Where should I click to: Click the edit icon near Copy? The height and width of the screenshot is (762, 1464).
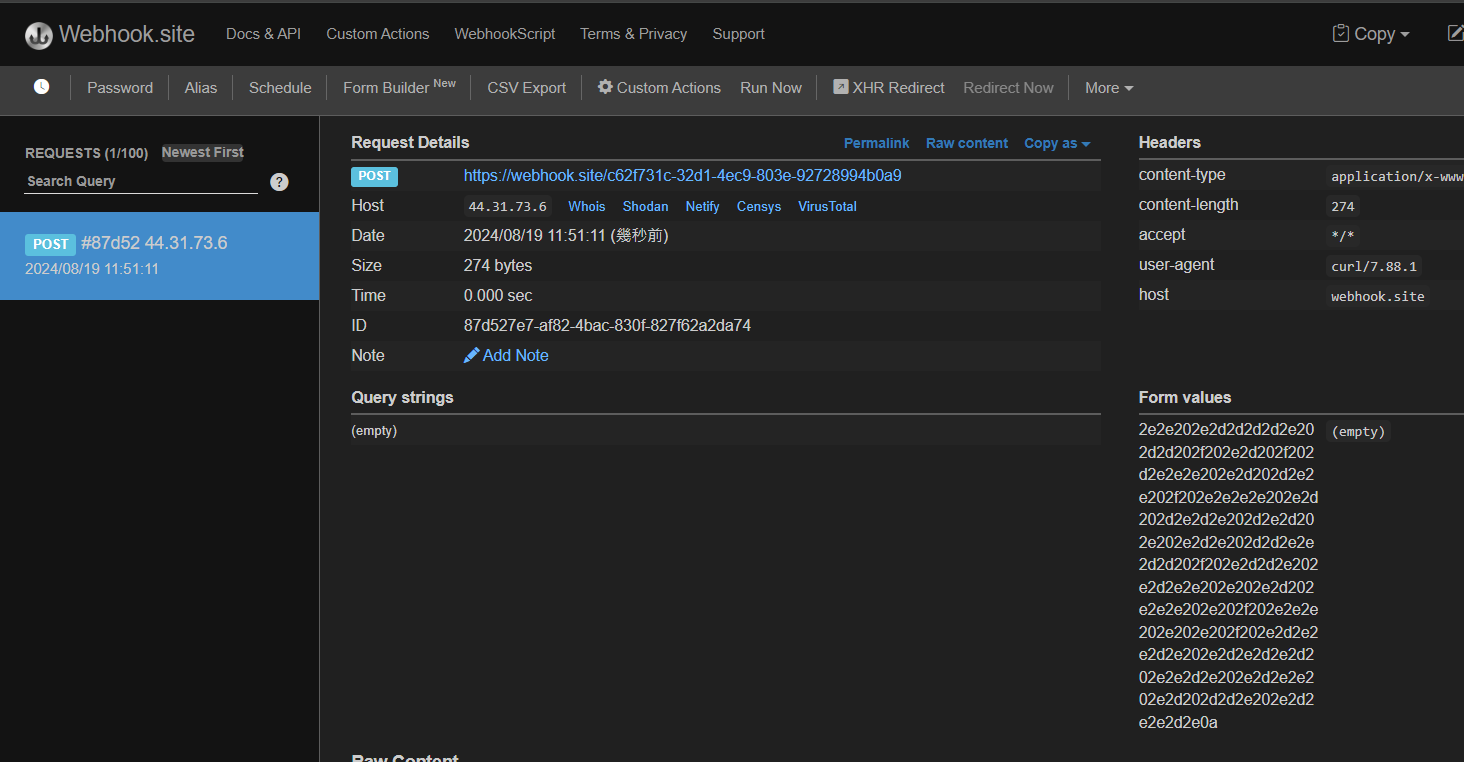(1456, 33)
